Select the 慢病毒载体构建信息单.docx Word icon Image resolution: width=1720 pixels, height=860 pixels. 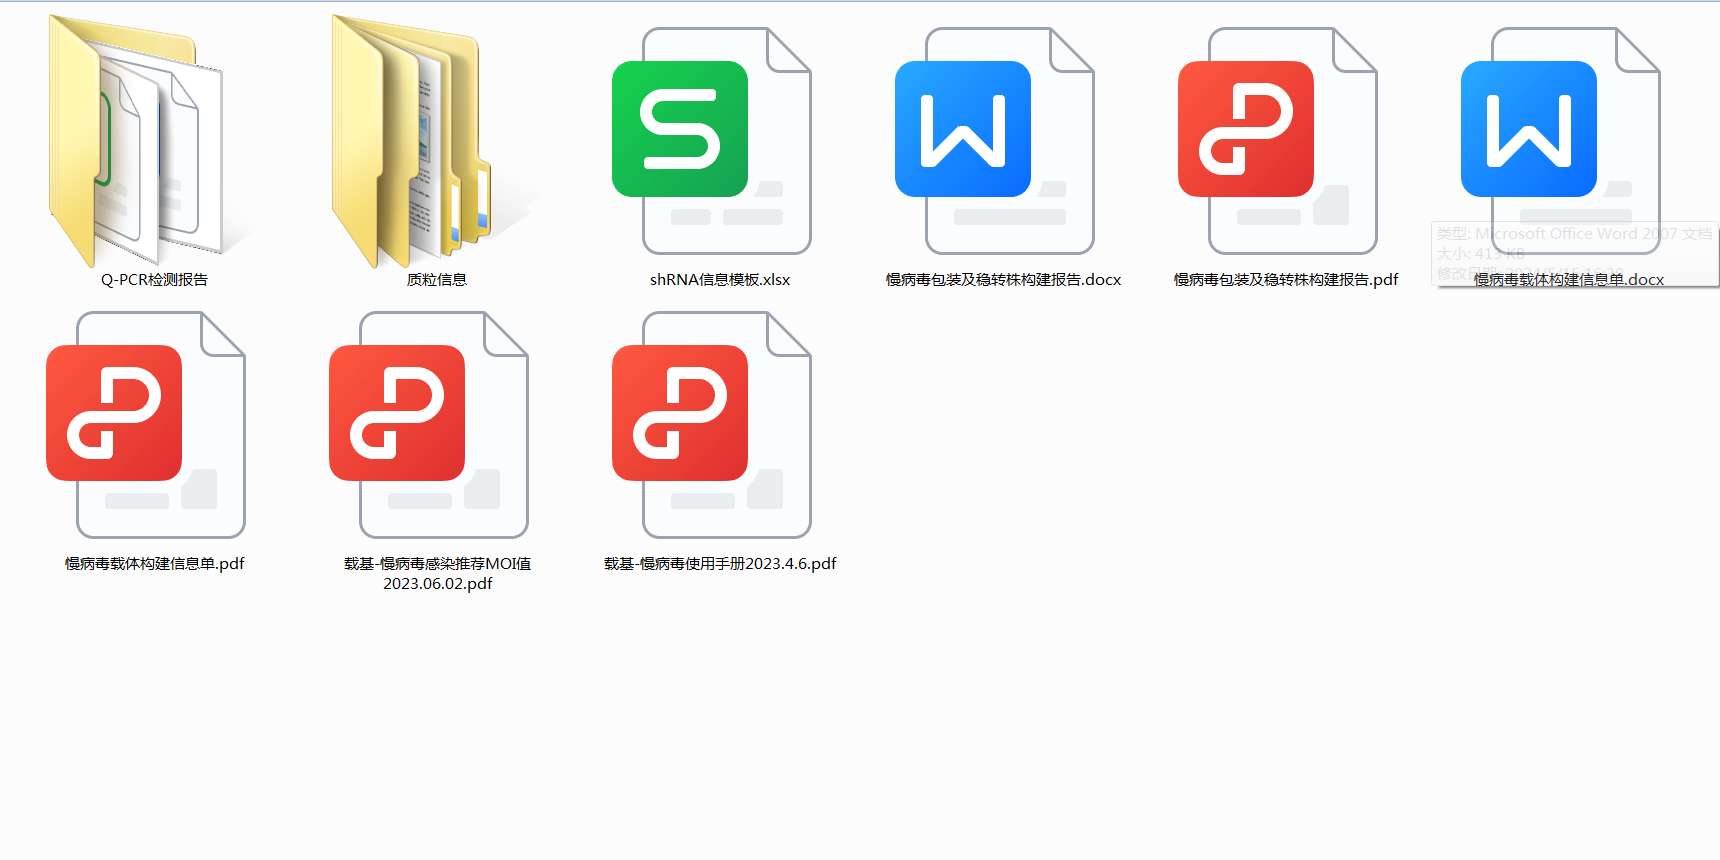coord(1560,141)
